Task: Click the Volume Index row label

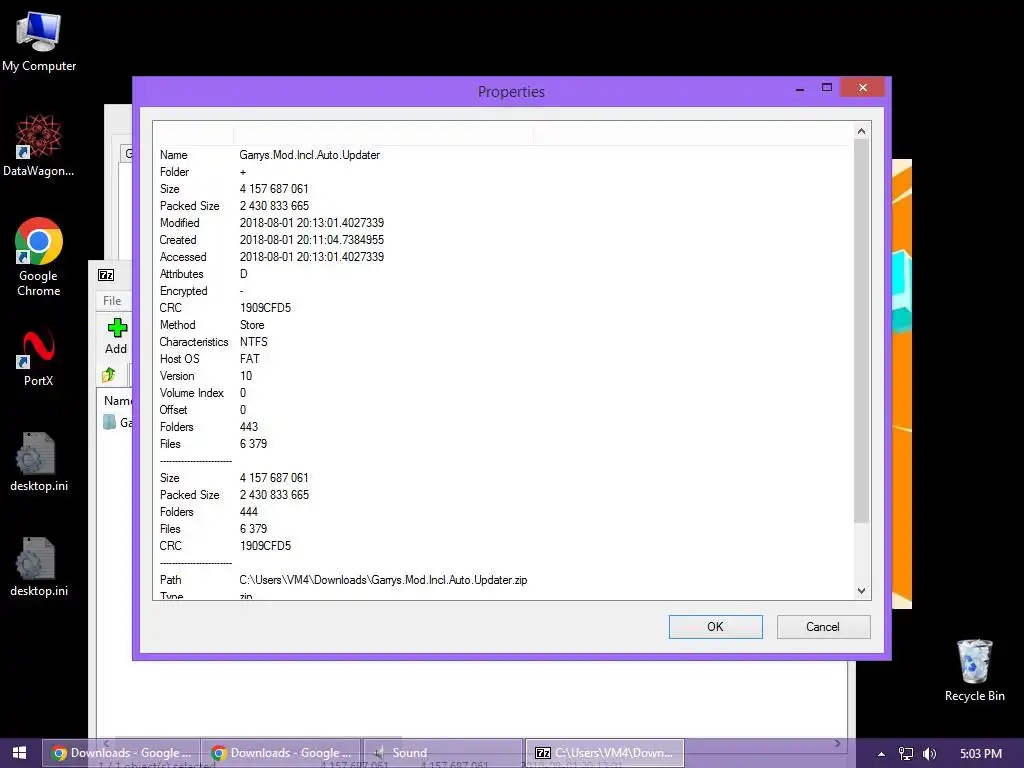Action: [x=192, y=392]
